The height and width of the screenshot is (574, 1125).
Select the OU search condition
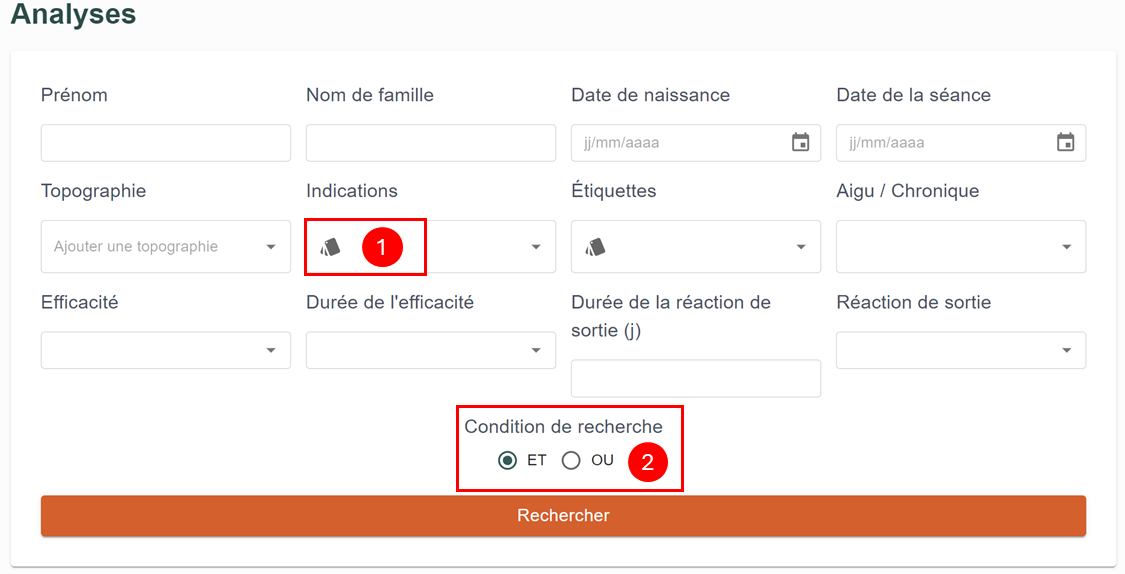(x=571, y=460)
